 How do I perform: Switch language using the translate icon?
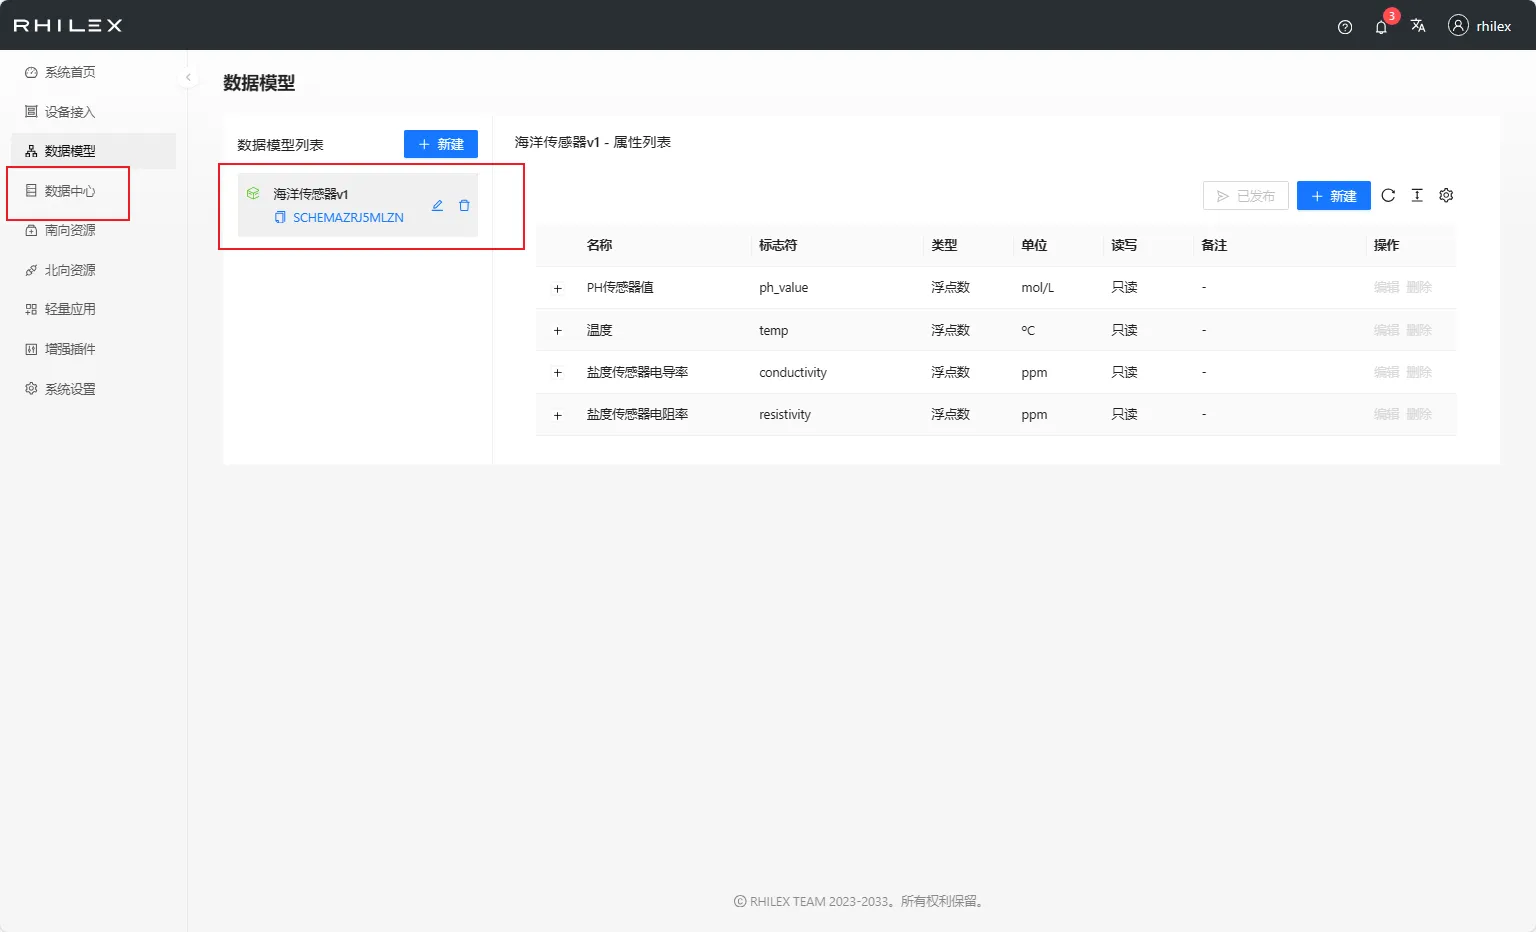click(x=1418, y=26)
